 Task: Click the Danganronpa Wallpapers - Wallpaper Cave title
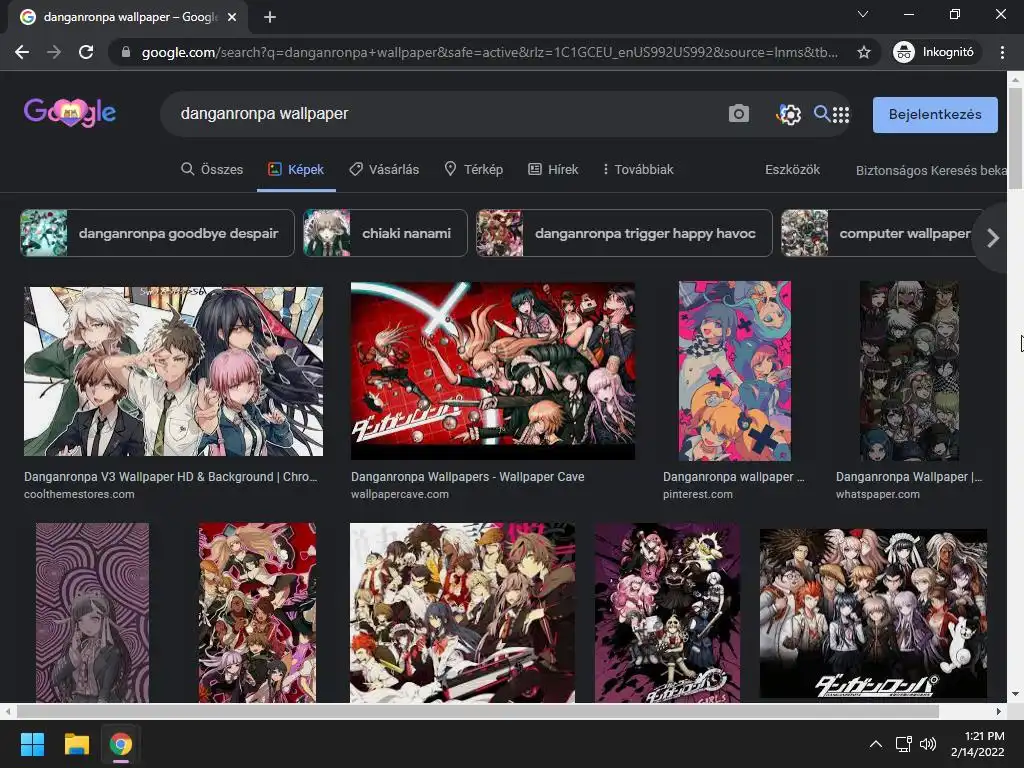468,477
